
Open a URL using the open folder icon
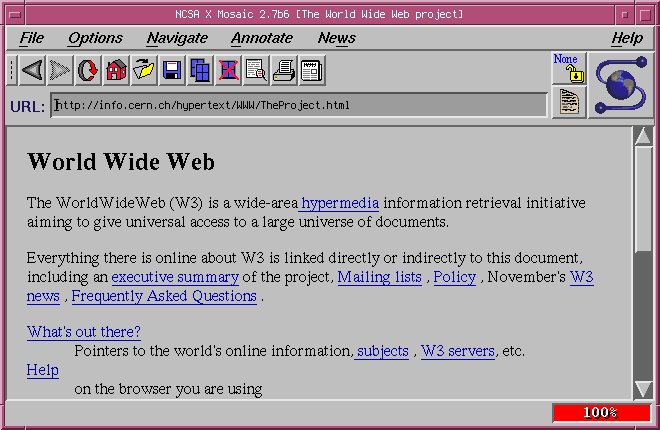[144, 70]
